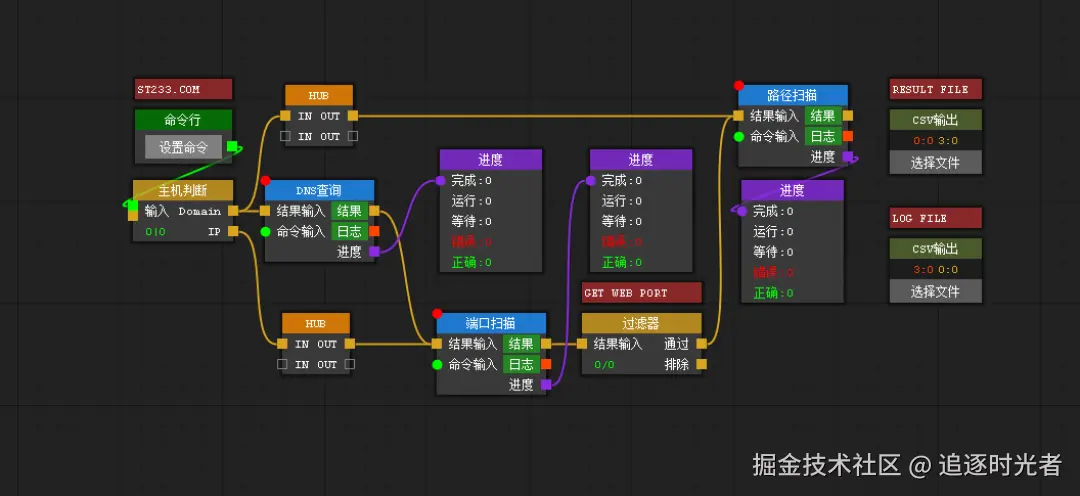Select the RESULT FILE label node
Viewport: 1080px width, 496px height.
[935, 90]
